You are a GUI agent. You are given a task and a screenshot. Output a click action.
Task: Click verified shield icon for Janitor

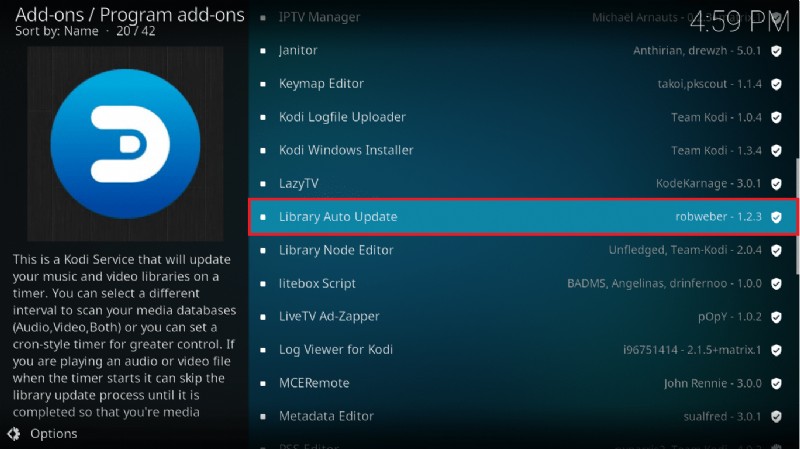[776, 51]
